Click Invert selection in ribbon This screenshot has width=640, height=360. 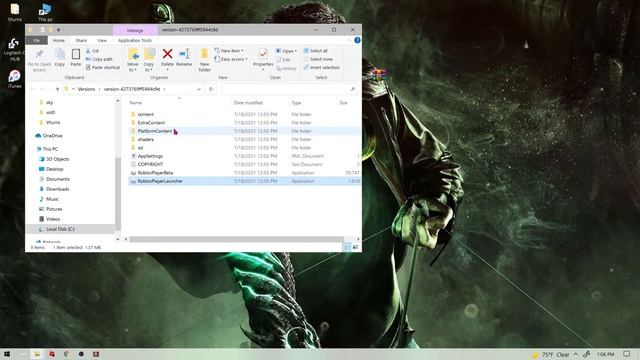[321, 67]
